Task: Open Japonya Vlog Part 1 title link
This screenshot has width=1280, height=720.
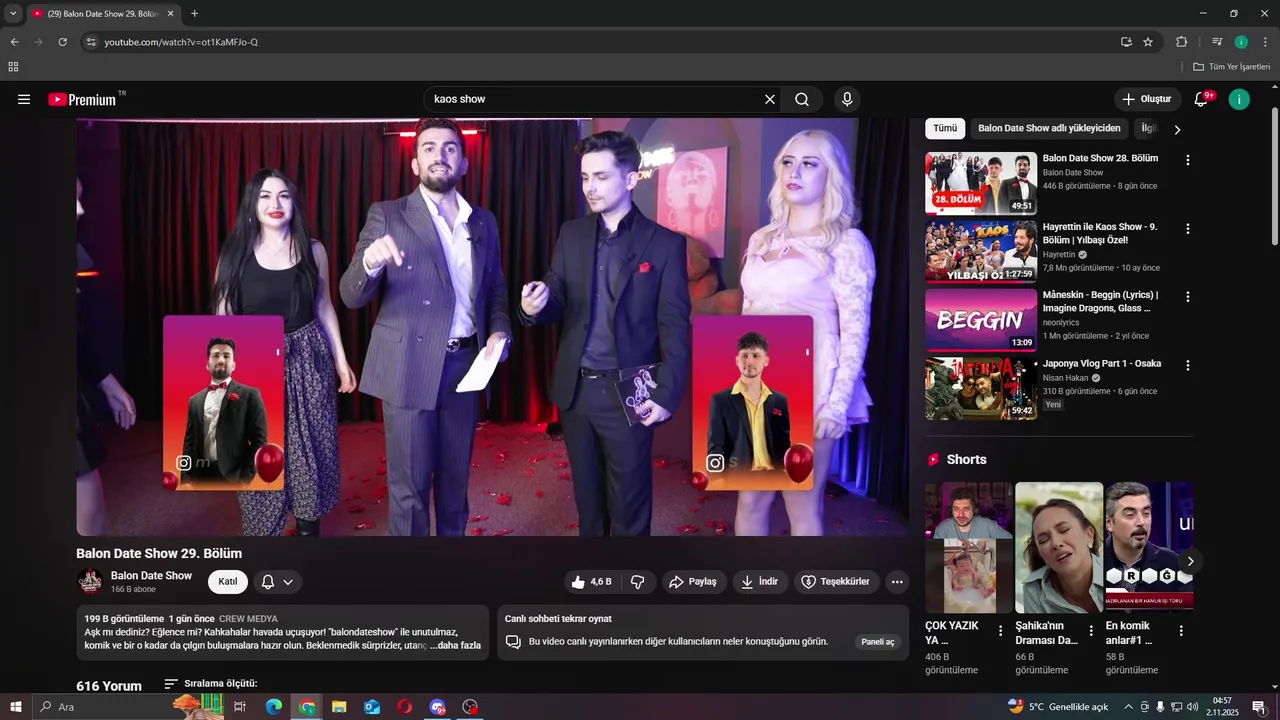Action: [x=1101, y=364]
